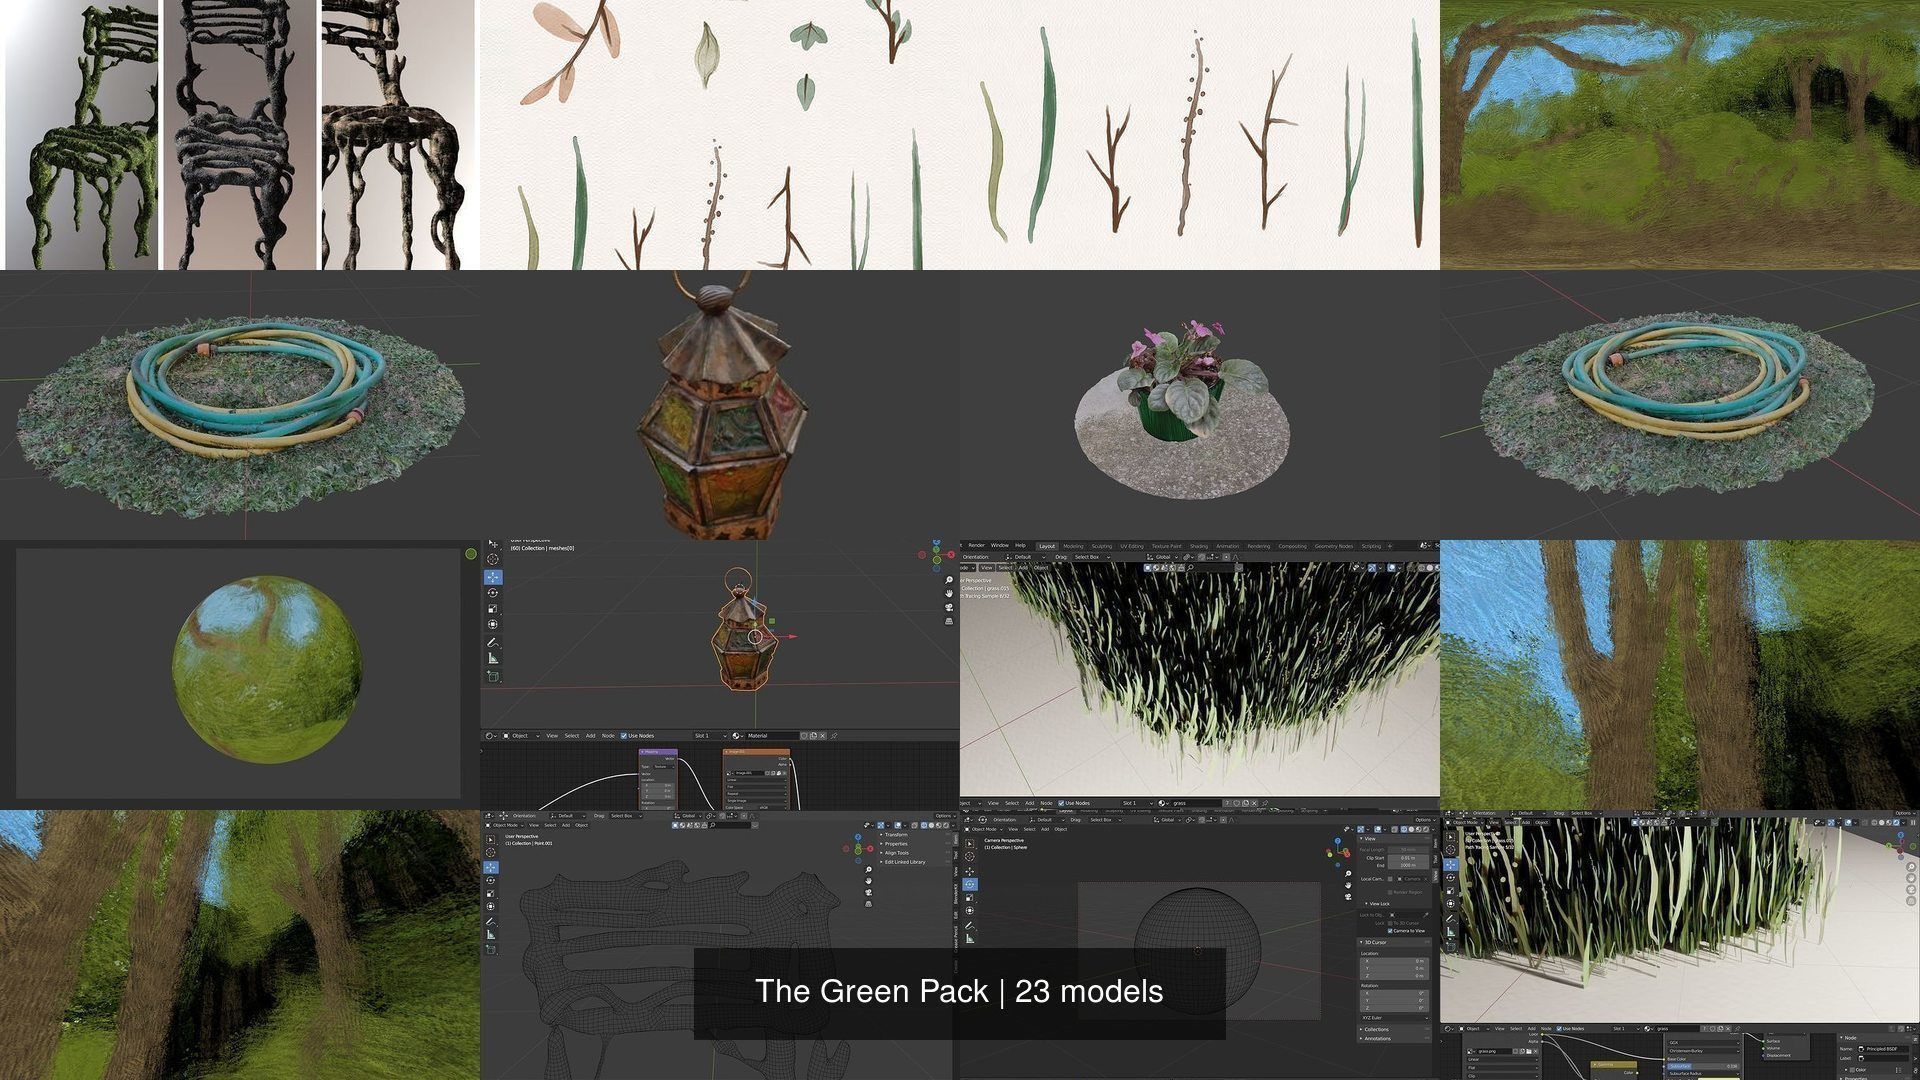Select Measure tool in wireframe chair viewport

coord(490,934)
